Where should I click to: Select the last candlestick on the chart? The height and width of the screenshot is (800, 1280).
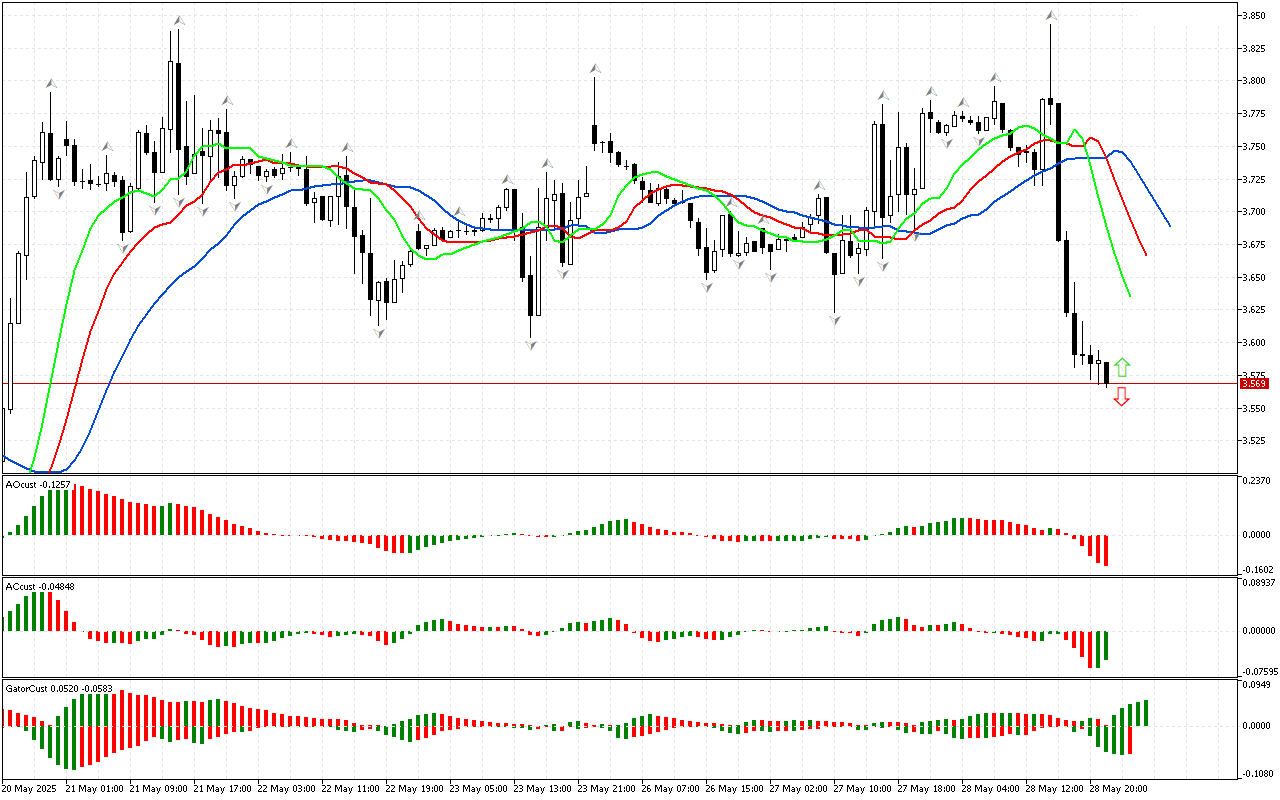point(1106,373)
